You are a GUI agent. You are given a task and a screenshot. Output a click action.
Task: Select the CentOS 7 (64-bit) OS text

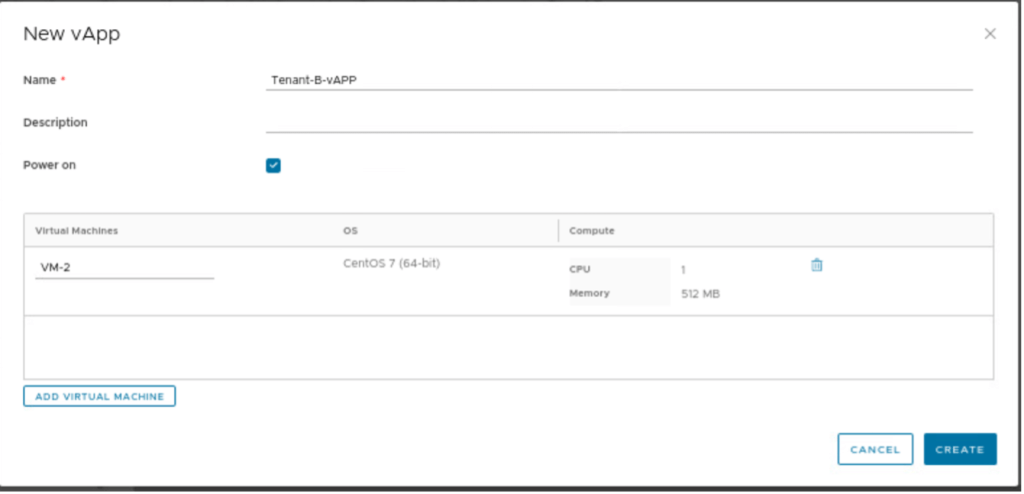tap(391, 264)
